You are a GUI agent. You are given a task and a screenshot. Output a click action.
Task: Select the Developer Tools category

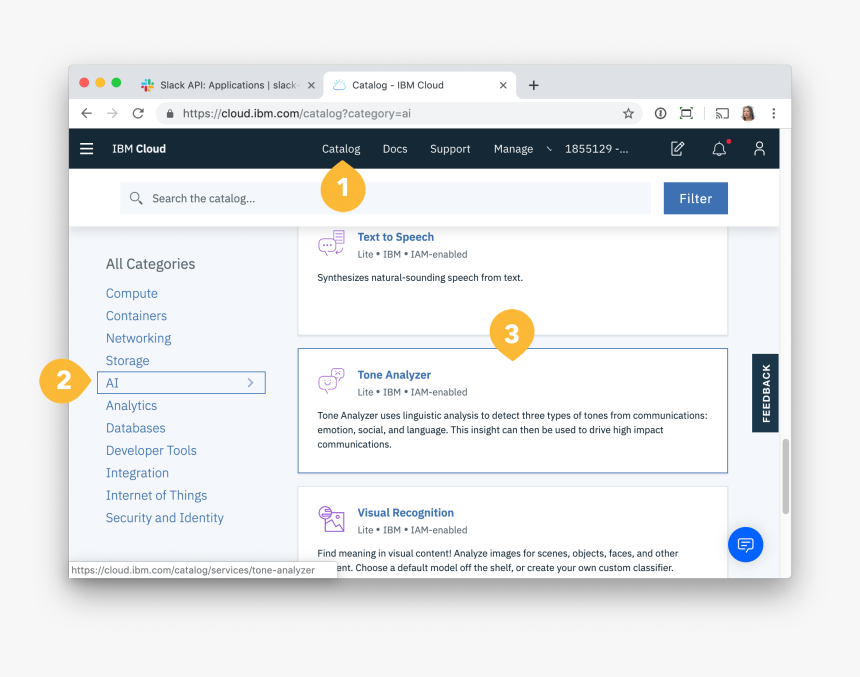pyautogui.click(x=151, y=450)
